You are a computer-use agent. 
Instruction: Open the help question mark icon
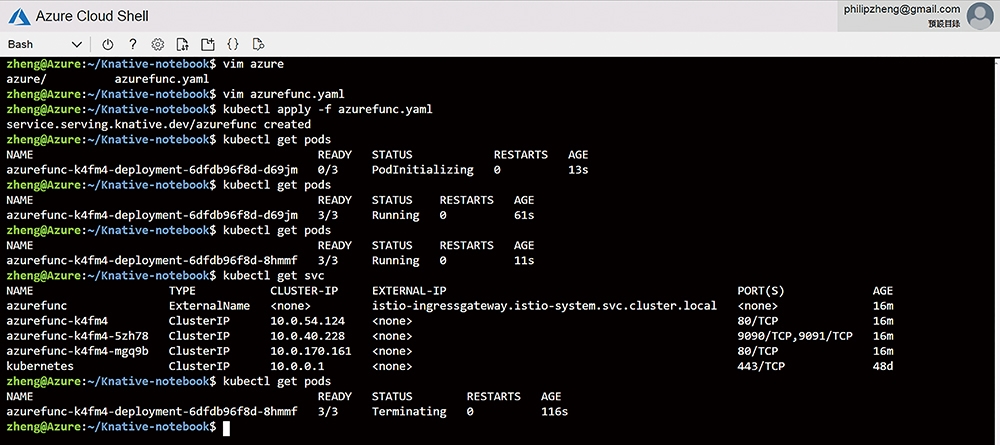(x=133, y=44)
